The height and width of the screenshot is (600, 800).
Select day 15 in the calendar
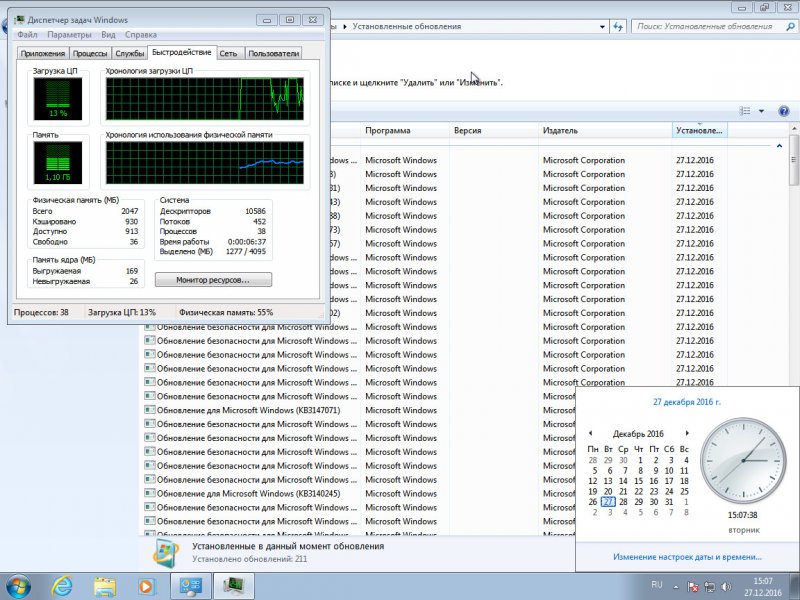[x=638, y=481]
